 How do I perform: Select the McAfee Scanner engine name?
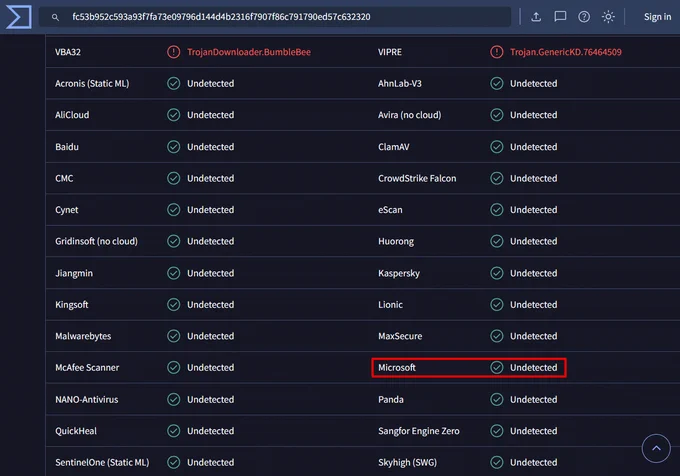(87, 368)
